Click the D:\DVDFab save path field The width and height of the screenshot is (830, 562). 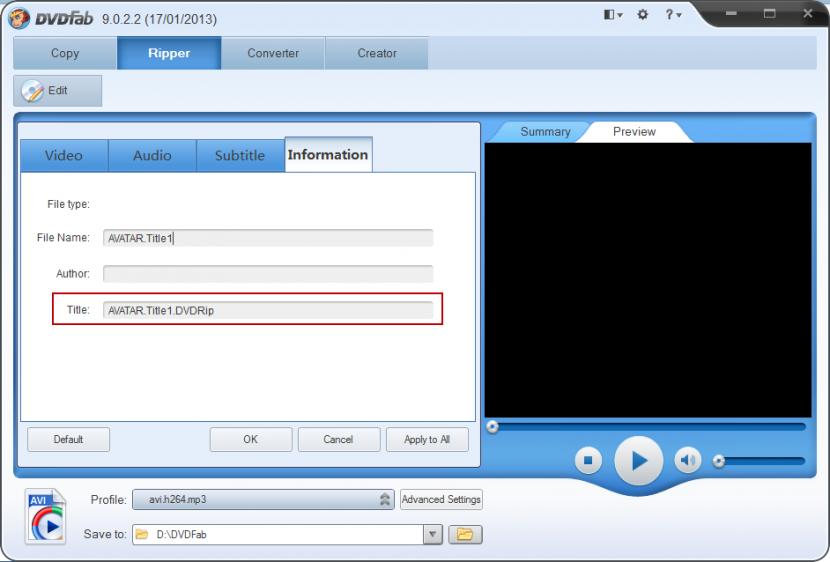click(278, 534)
